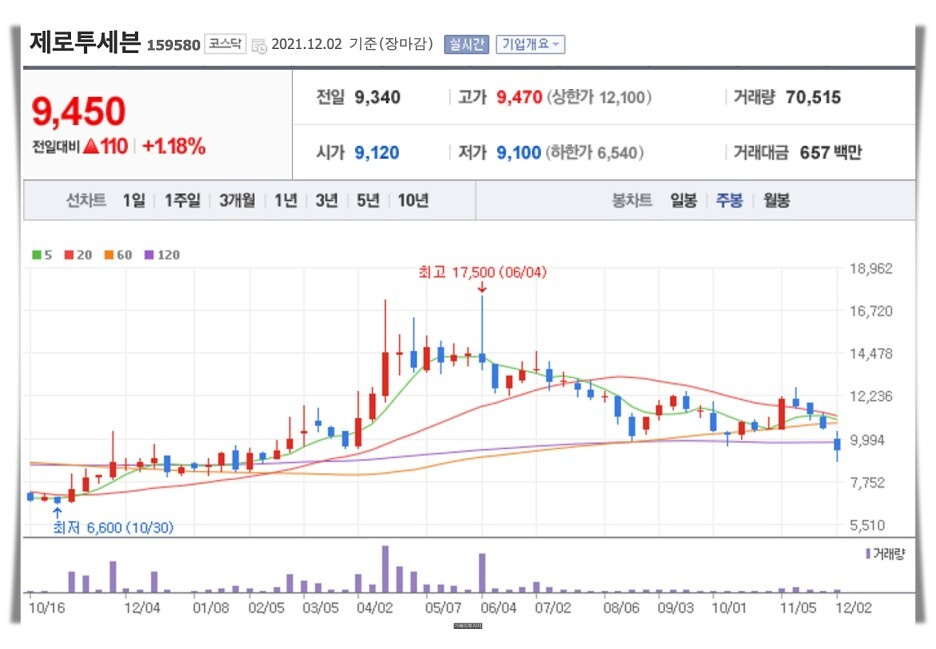Click the 최고 17,500 (06/04) marker label
Viewport: 936px width, 649px height.
click(x=482, y=272)
